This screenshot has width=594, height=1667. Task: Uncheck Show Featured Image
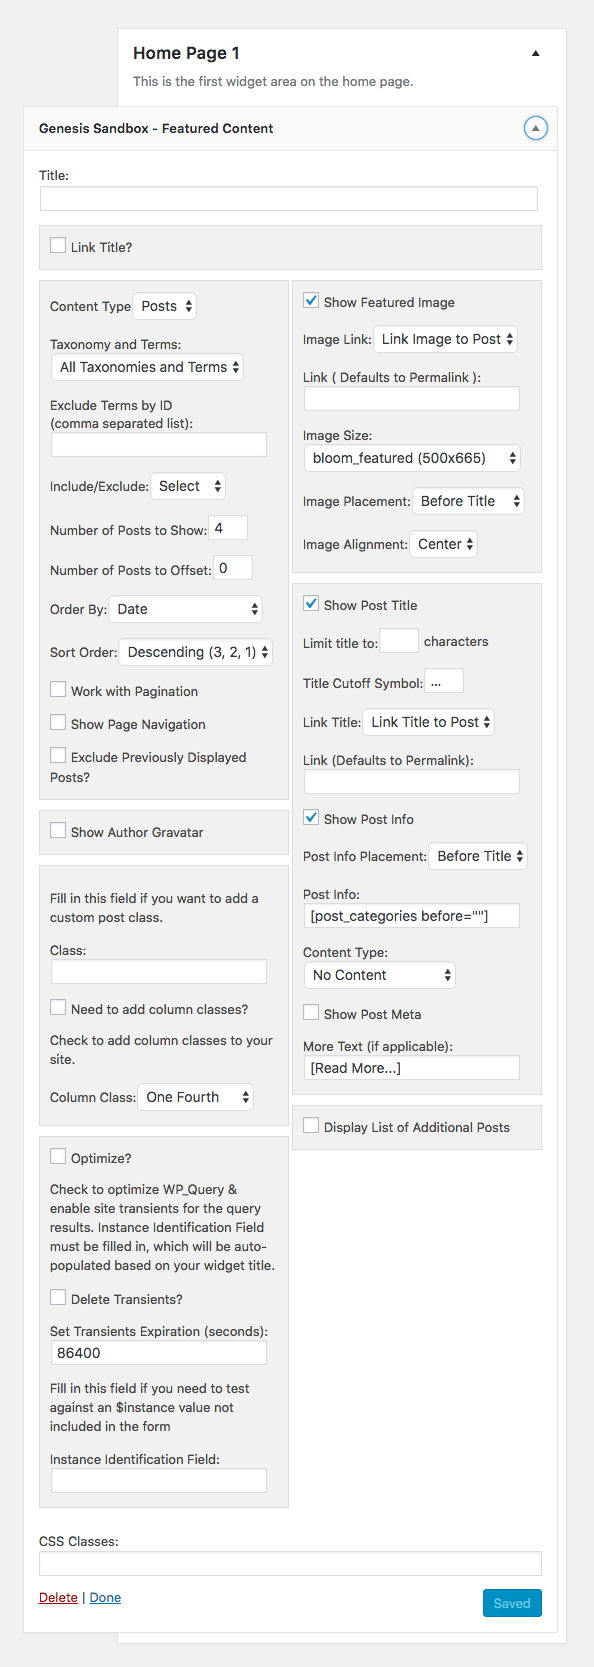coord(311,301)
